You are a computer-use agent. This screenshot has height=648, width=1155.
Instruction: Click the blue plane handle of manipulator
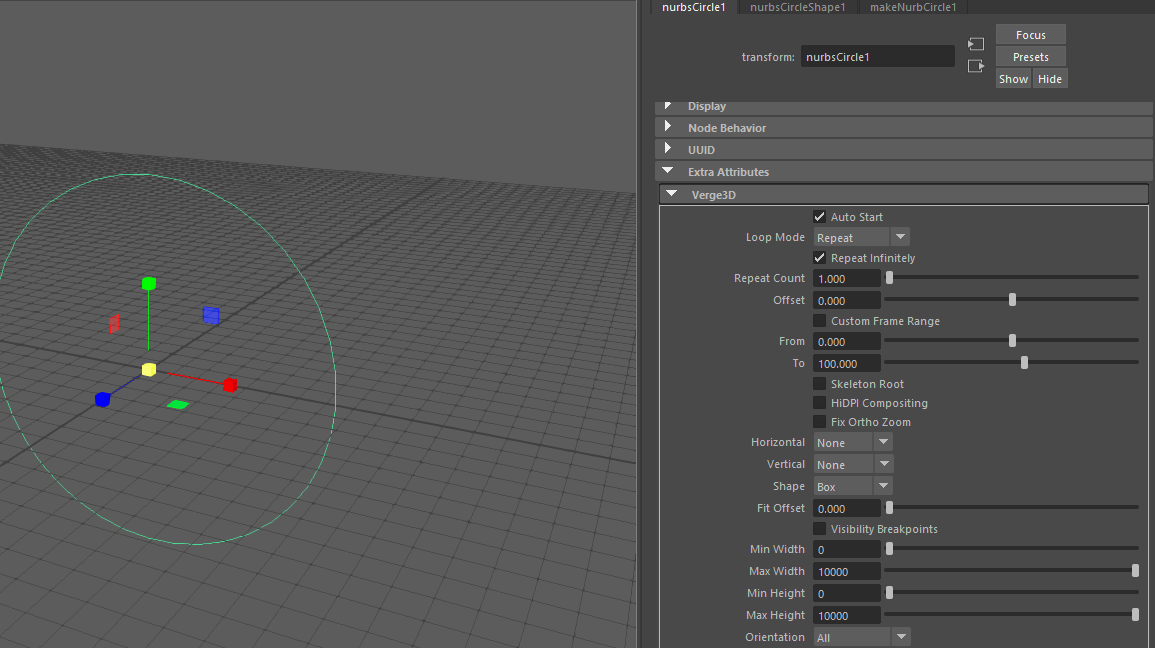pos(211,315)
